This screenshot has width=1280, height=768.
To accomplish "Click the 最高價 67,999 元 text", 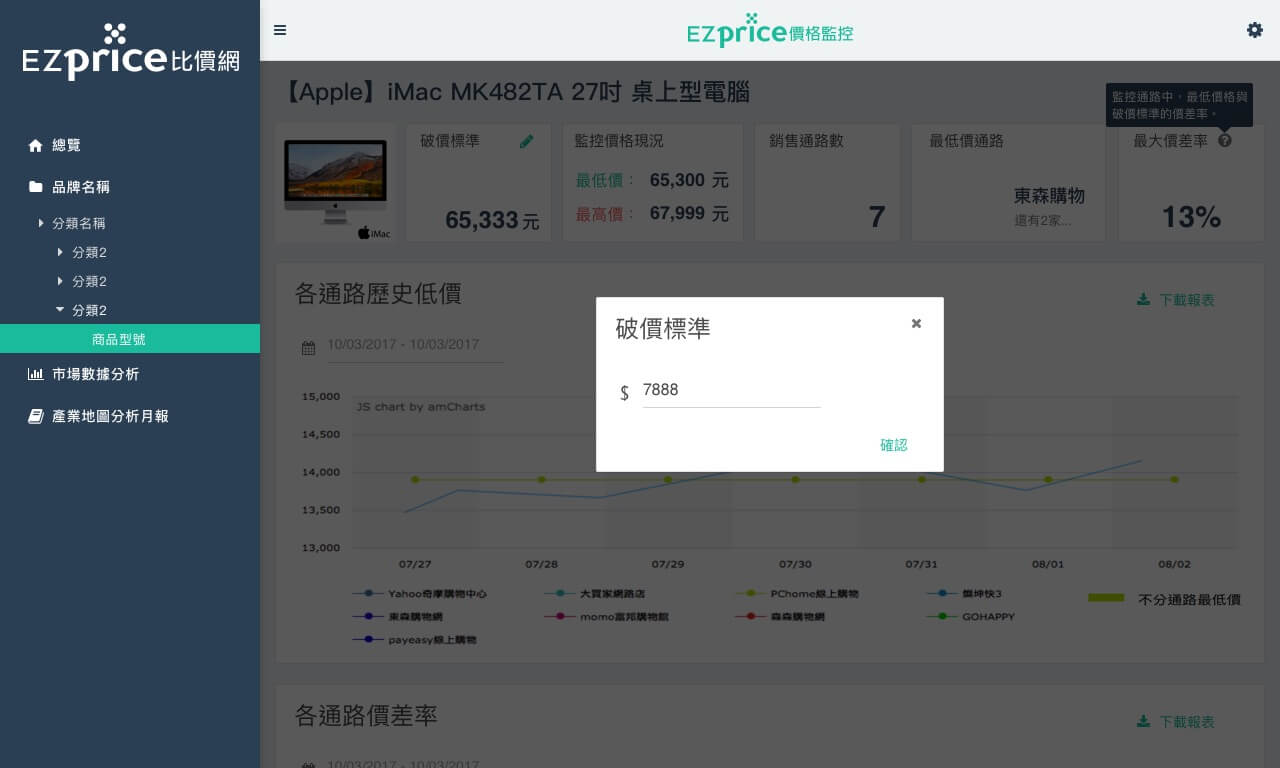I will pos(652,214).
